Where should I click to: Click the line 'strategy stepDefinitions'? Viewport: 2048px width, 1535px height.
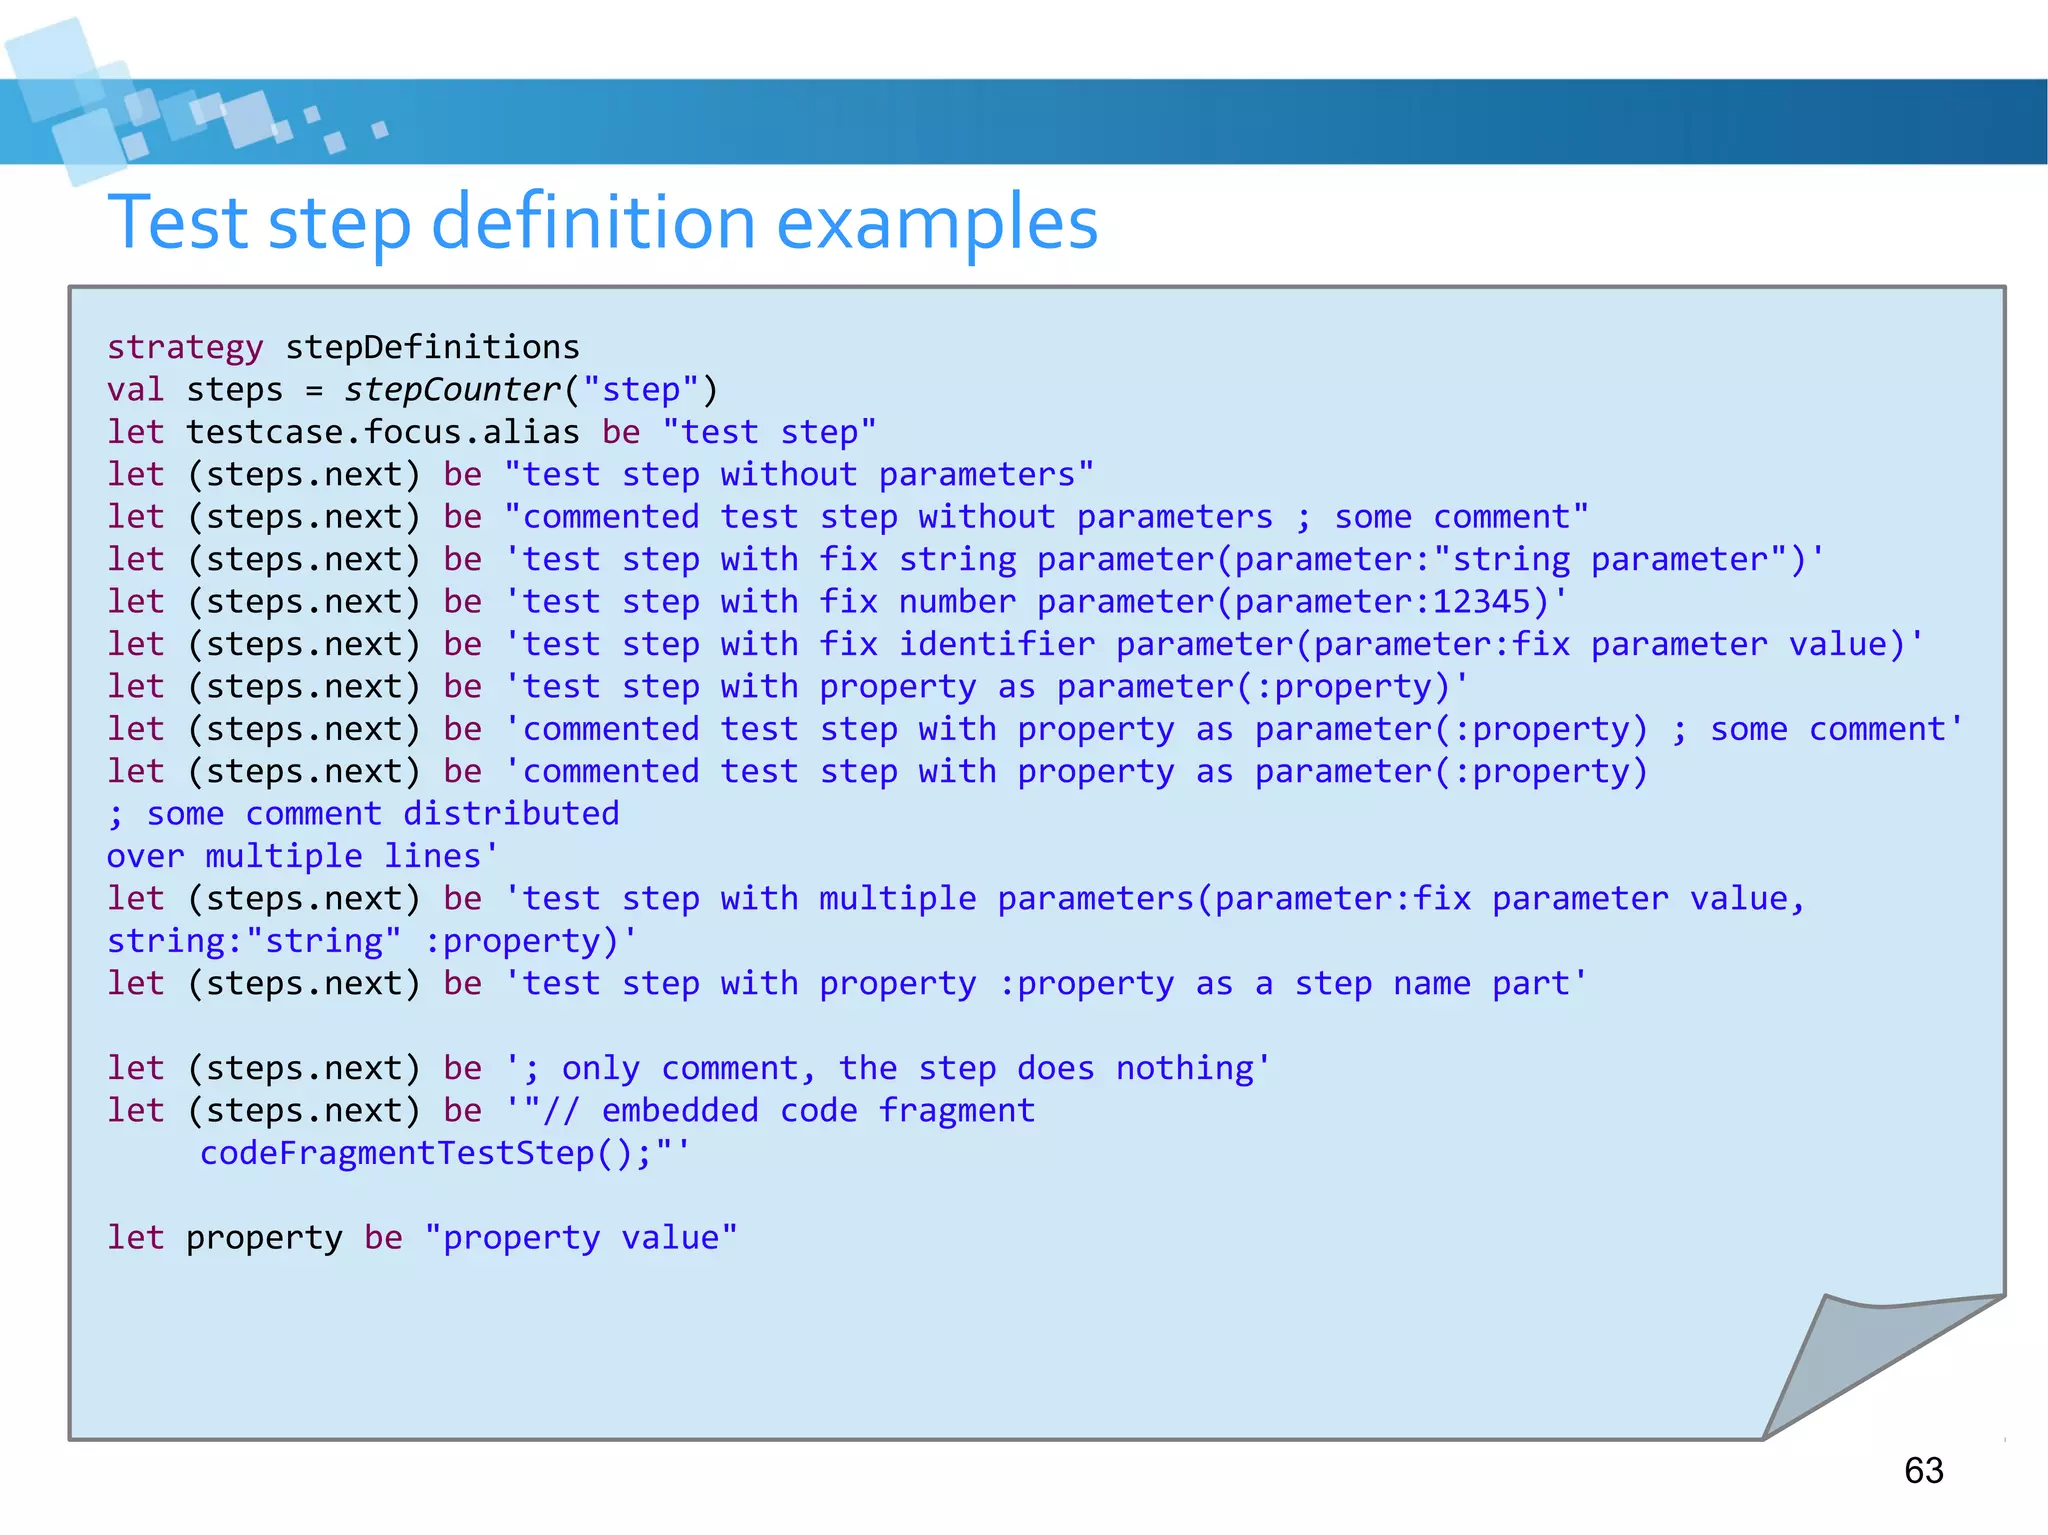(343, 347)
